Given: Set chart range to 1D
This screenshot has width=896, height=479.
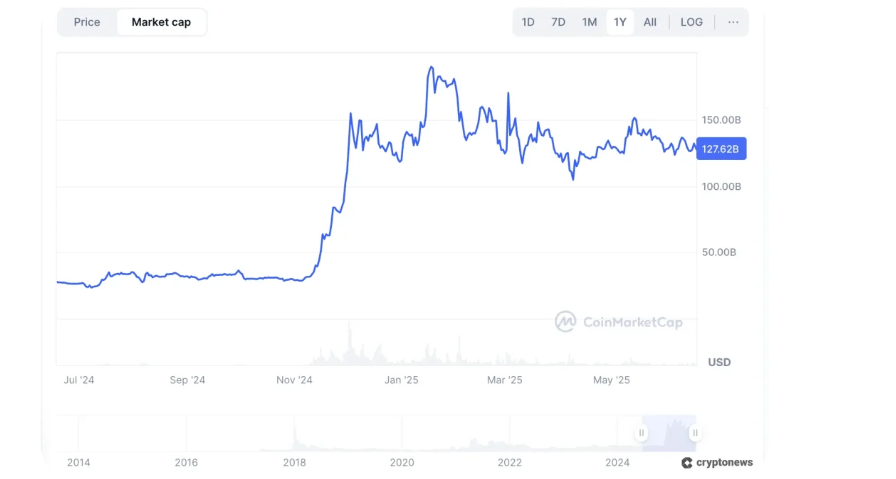Looking at the screenshot, I should pyautogui.click(x=528, y=22).
